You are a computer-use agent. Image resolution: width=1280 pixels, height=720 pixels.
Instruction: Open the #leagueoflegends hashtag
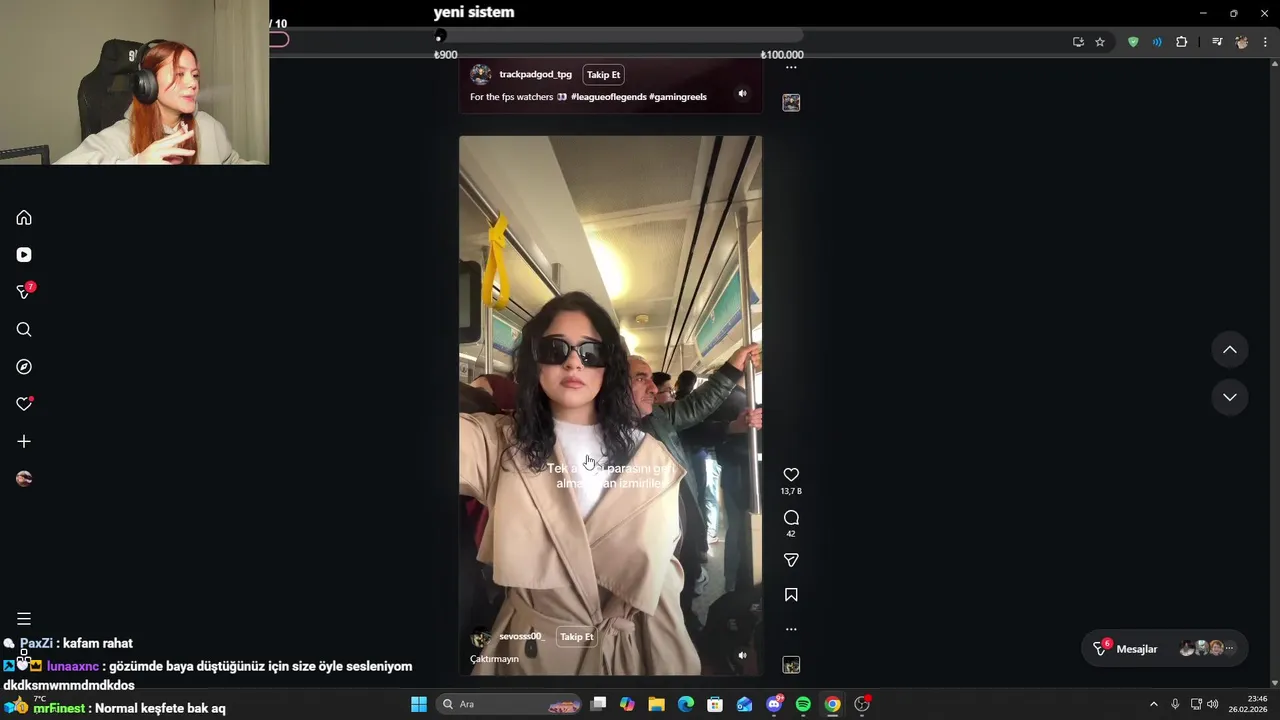point(608,97)
